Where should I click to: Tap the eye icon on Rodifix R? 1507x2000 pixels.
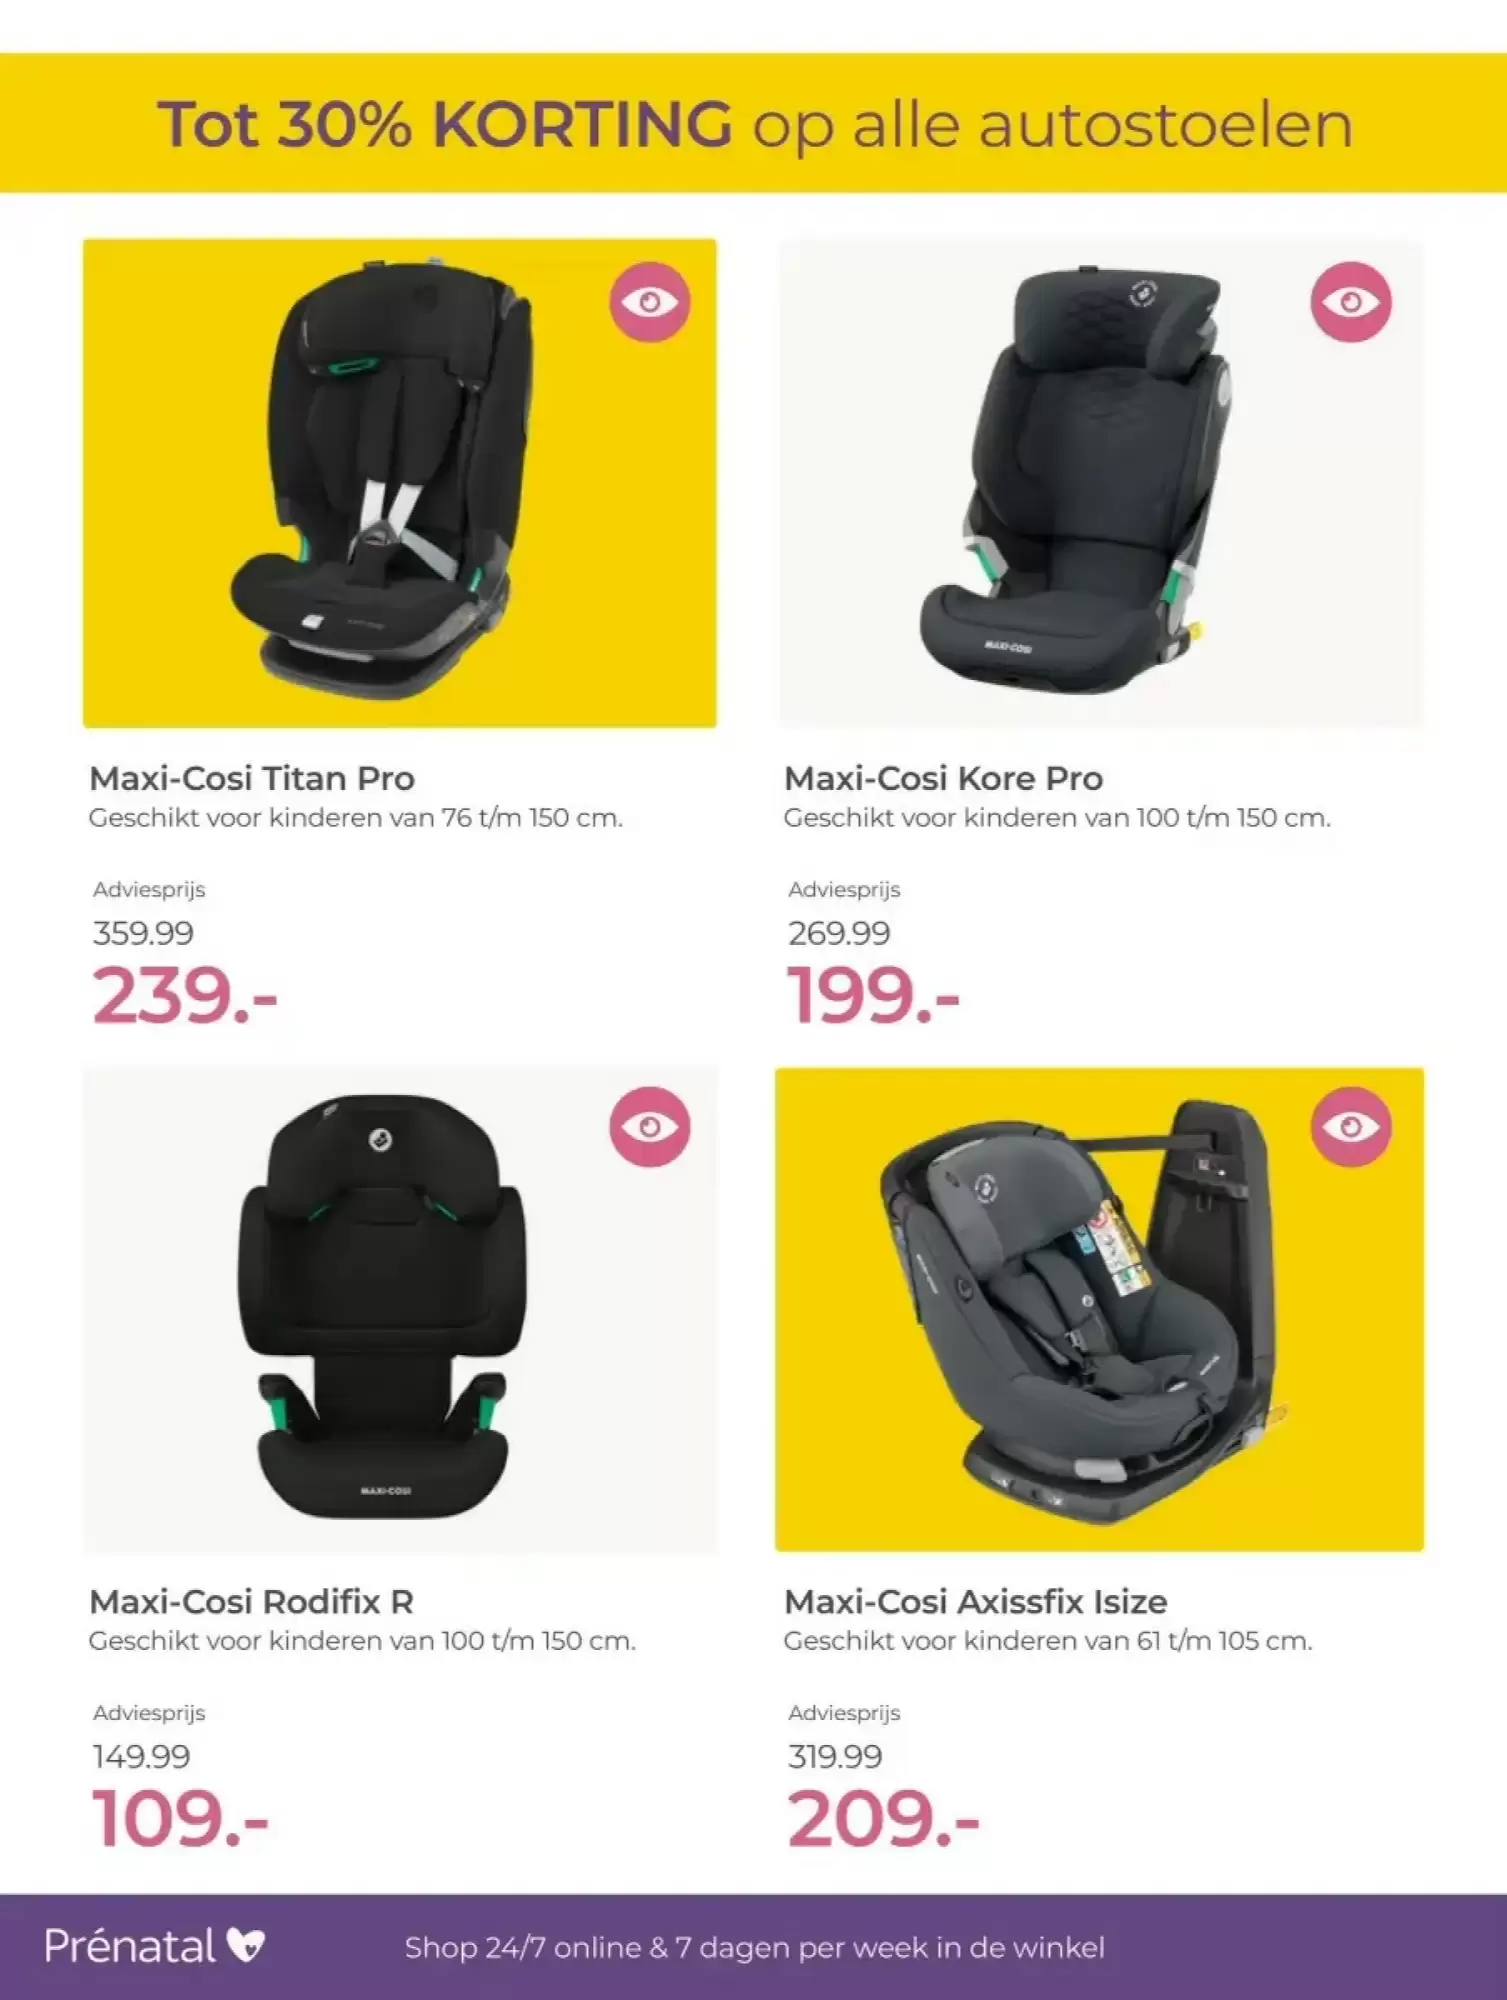(x=650, y=1126)
